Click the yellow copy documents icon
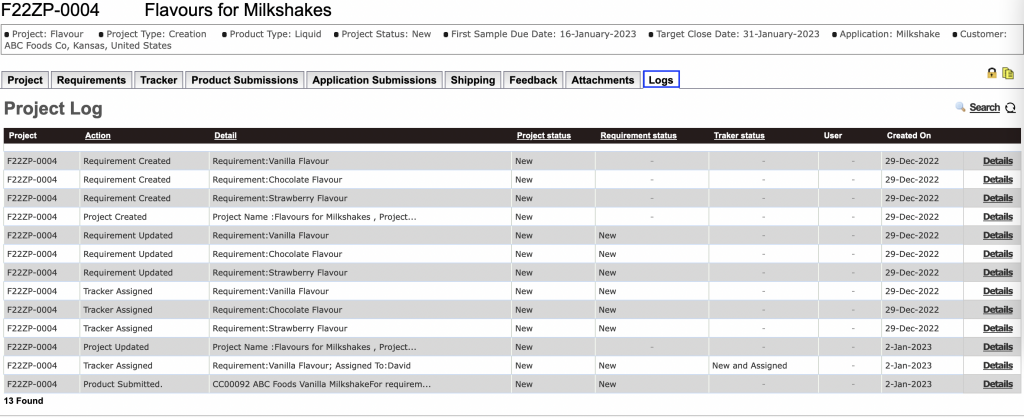 [1008, 74]
